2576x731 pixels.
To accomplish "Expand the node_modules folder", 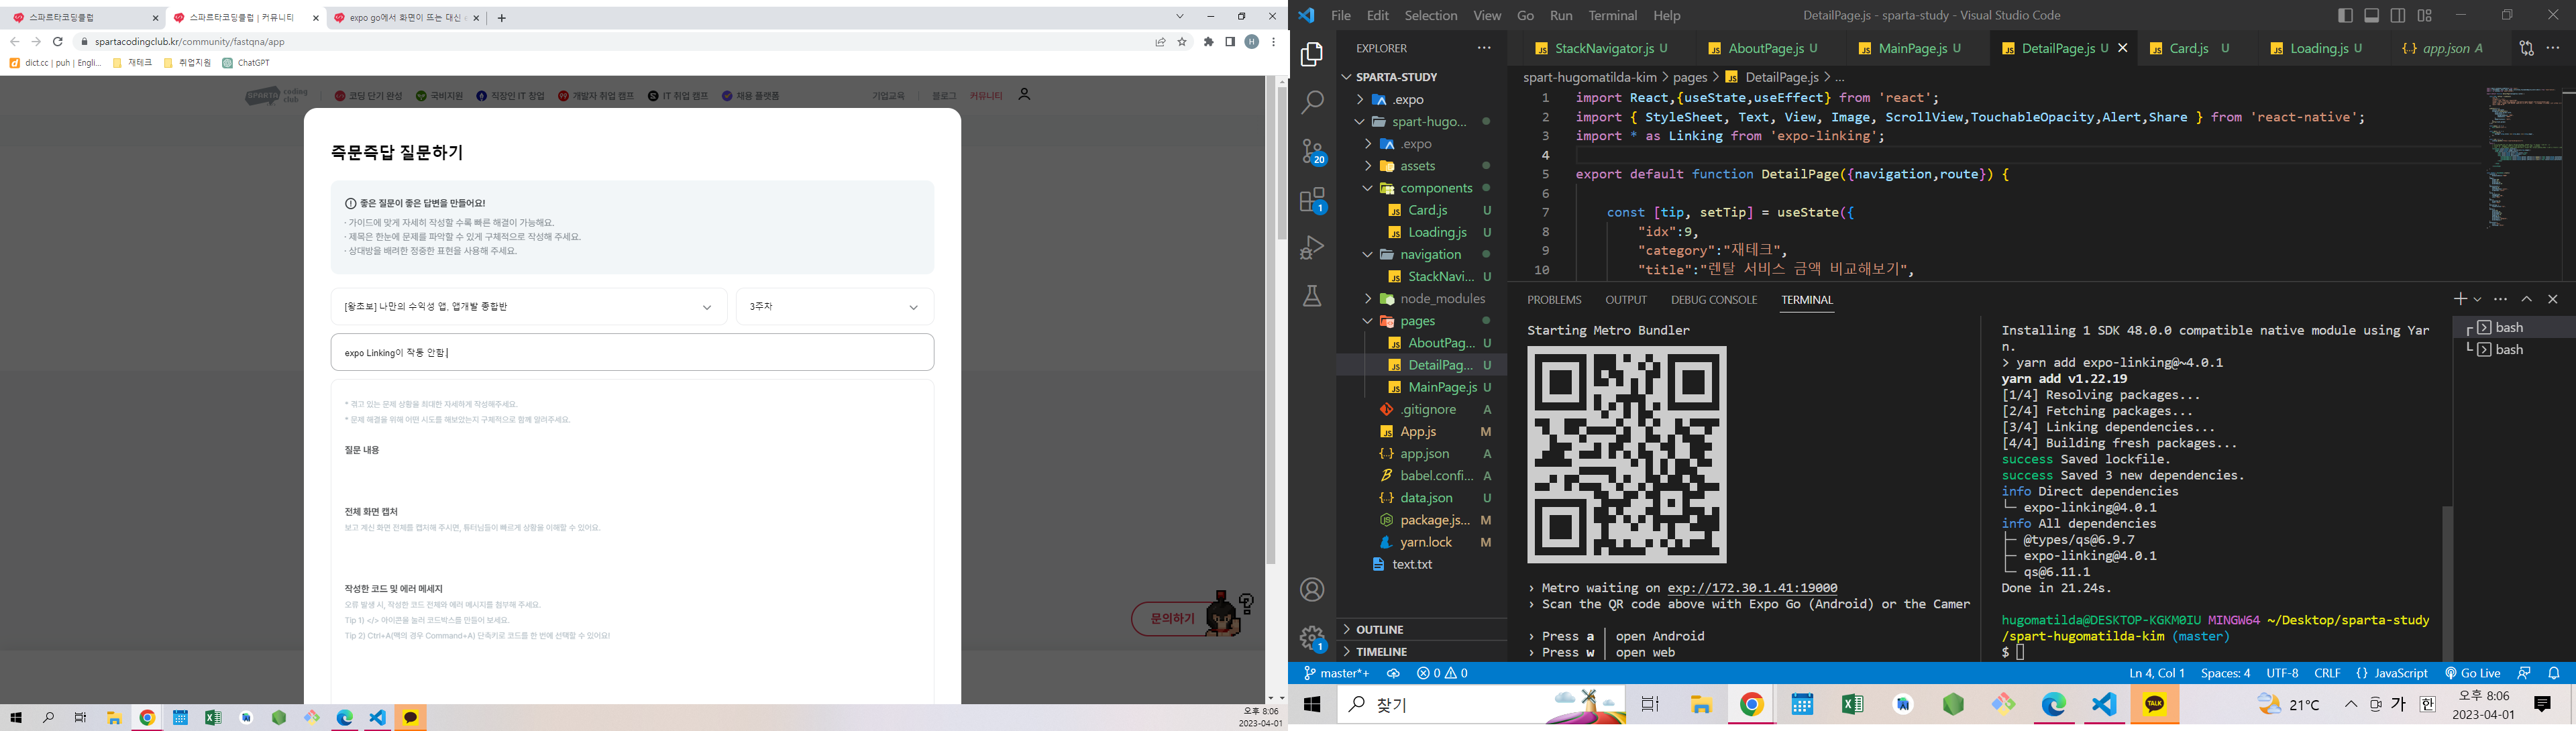I will [x=1421, y=299].
